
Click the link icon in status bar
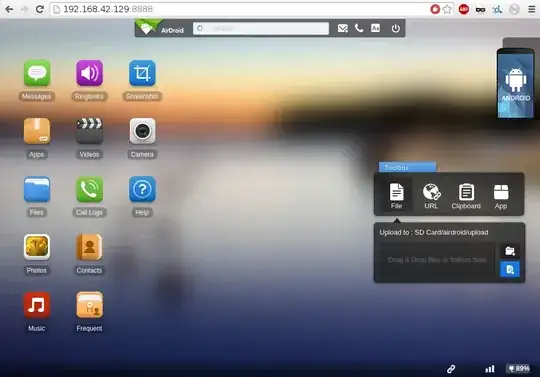point(451,369)
